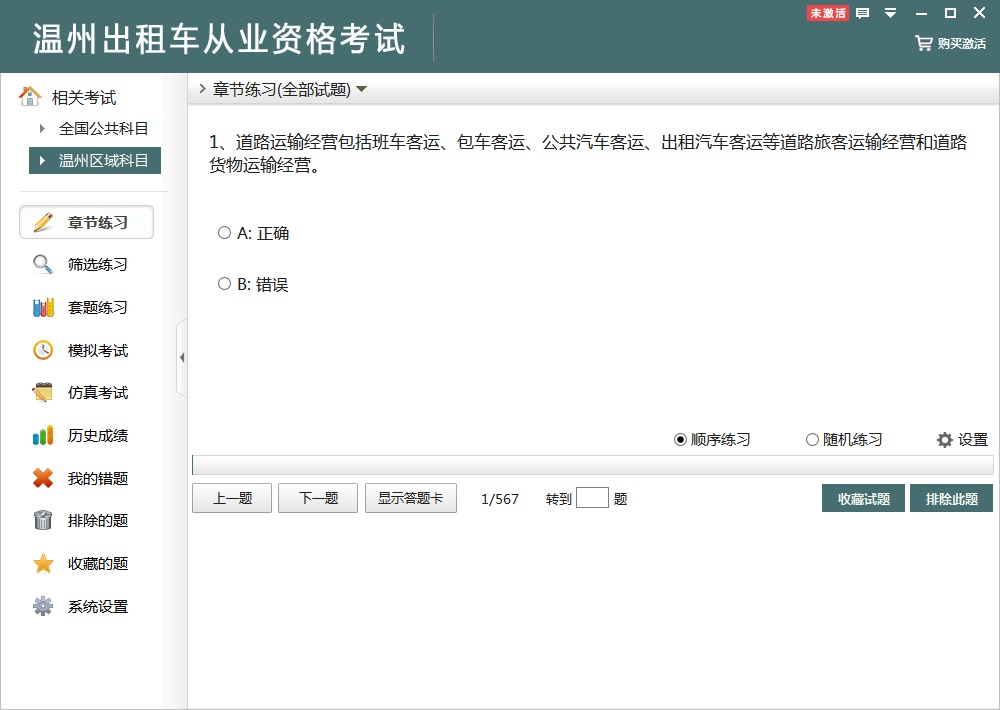Click the 温州出租车从业资格考试 title

219,38
